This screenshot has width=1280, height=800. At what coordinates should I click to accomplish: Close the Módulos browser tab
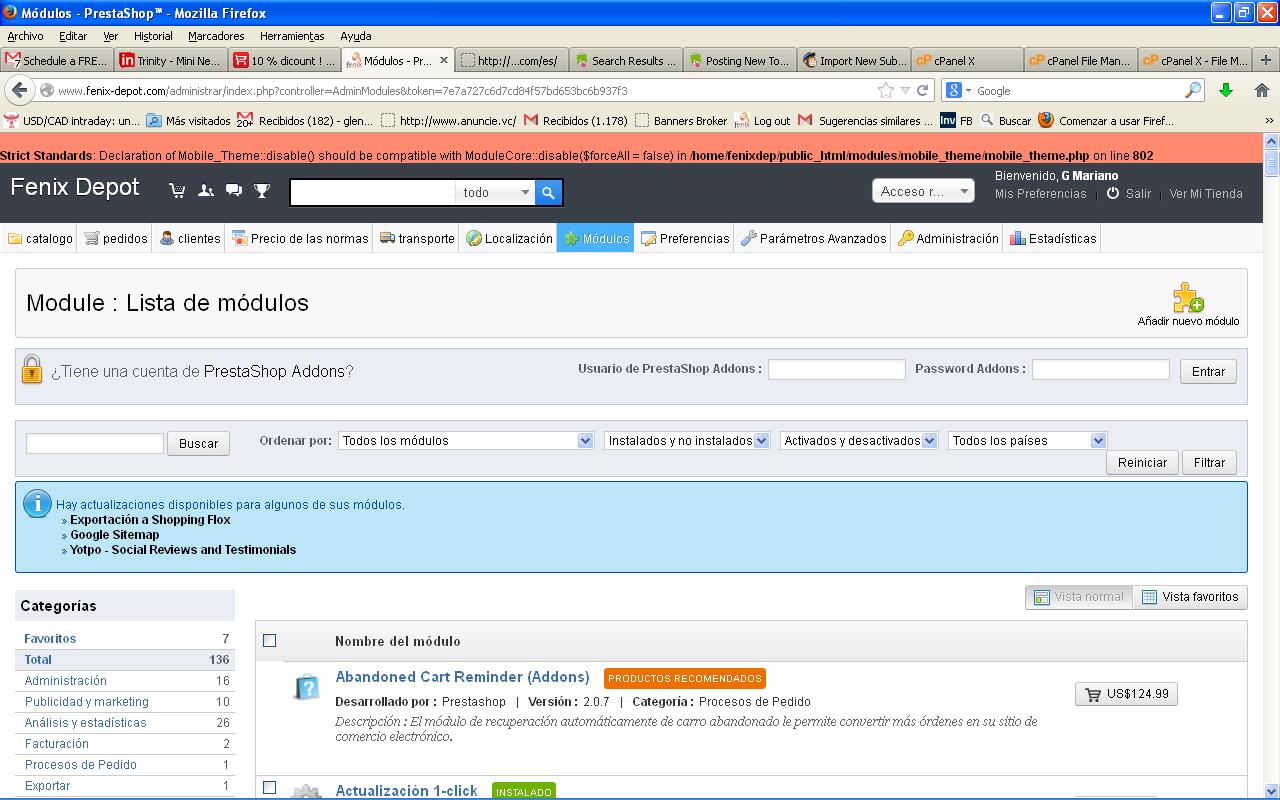coord(444,60)
